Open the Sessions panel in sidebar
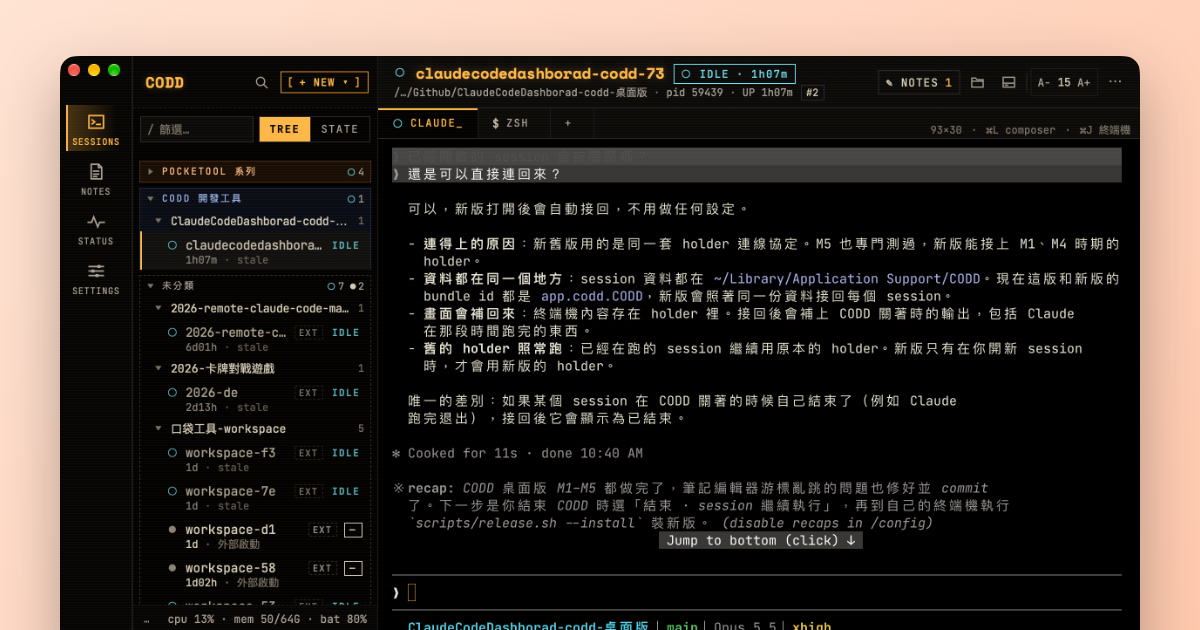Viewport: 1200px width, 630px height. coord(96,128)
